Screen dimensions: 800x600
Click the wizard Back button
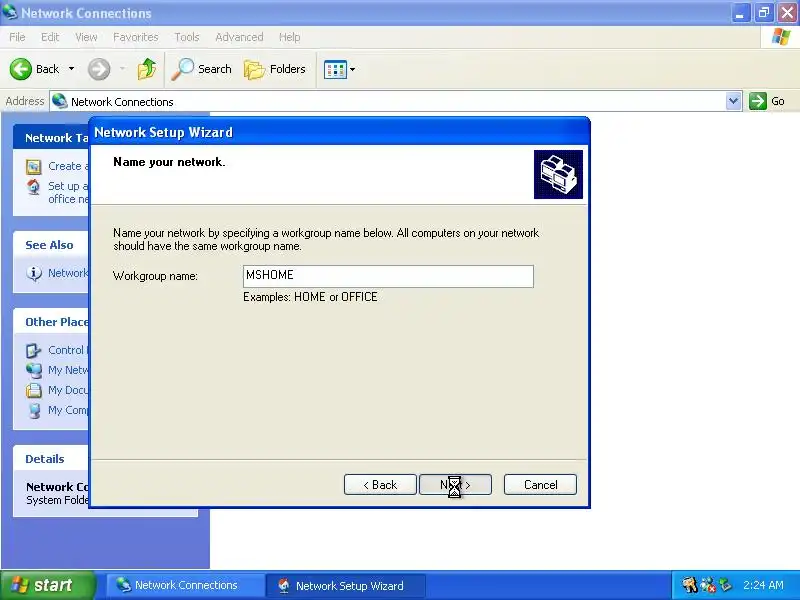pos(380,485)
